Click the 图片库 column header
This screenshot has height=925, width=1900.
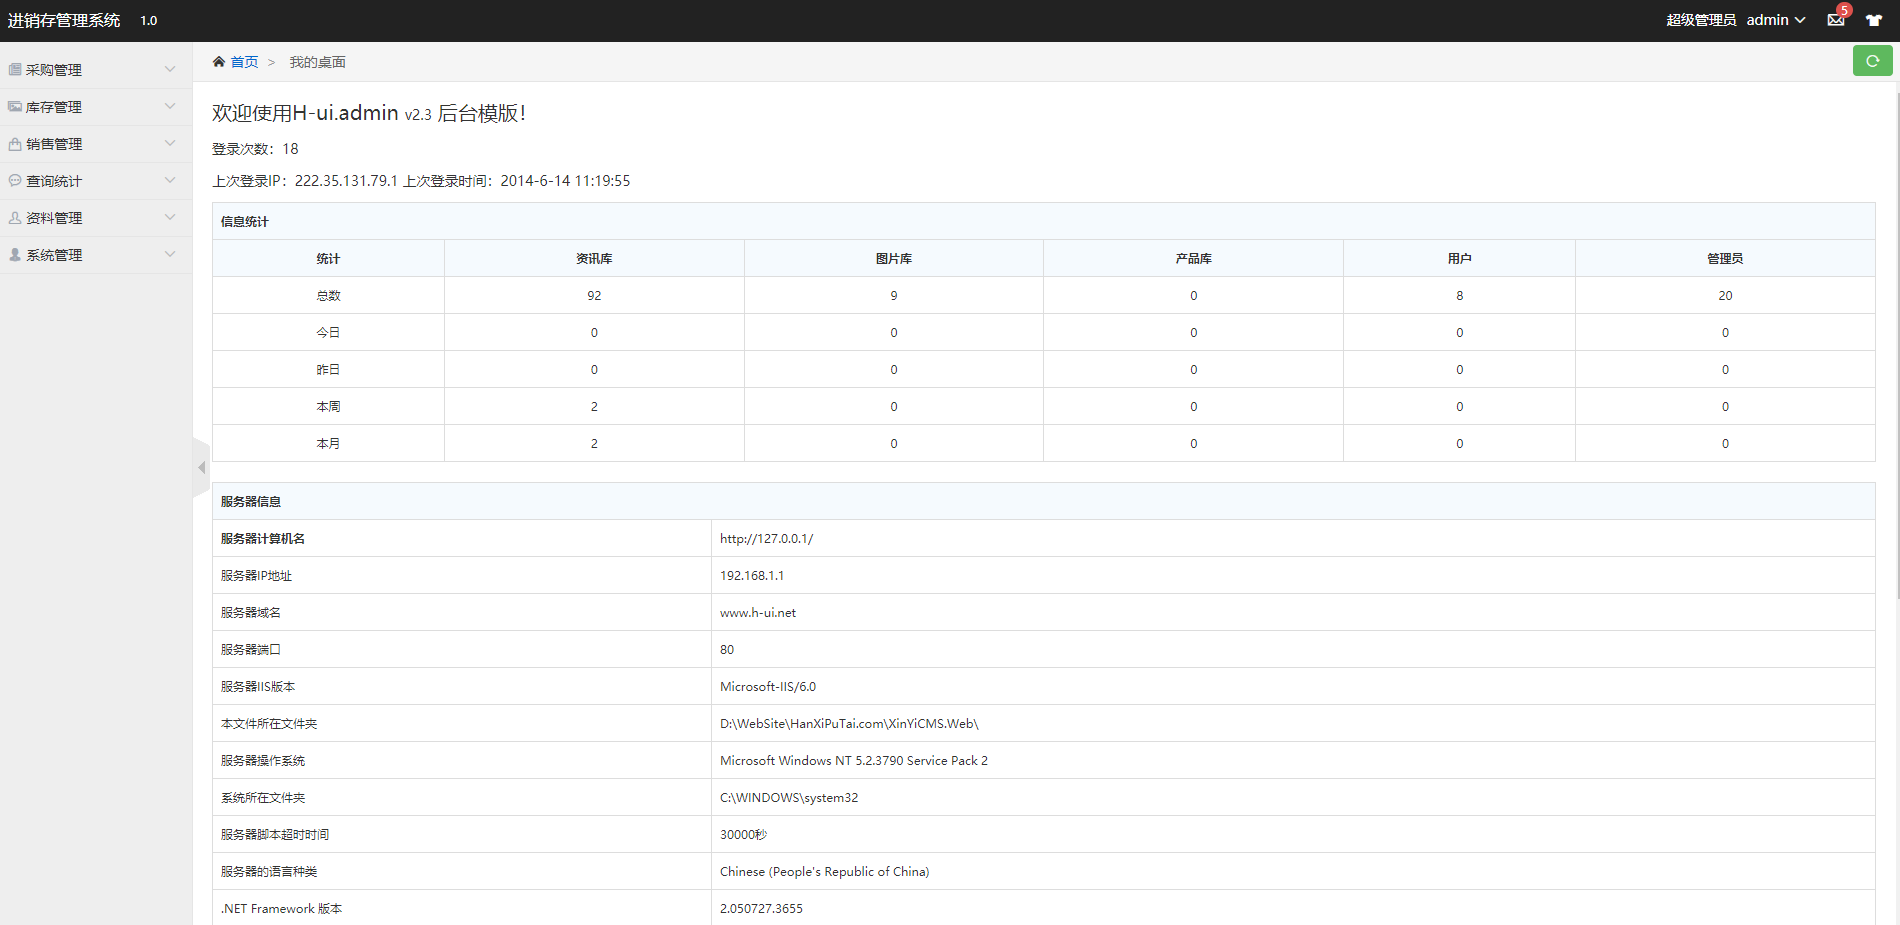893,258
